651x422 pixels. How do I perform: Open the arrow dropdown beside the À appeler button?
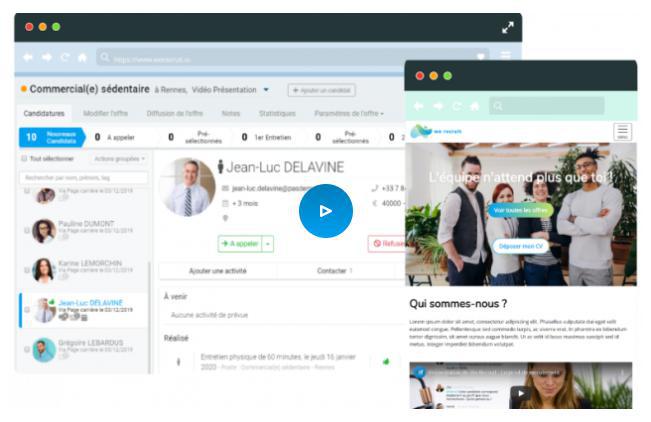point(268,244)
